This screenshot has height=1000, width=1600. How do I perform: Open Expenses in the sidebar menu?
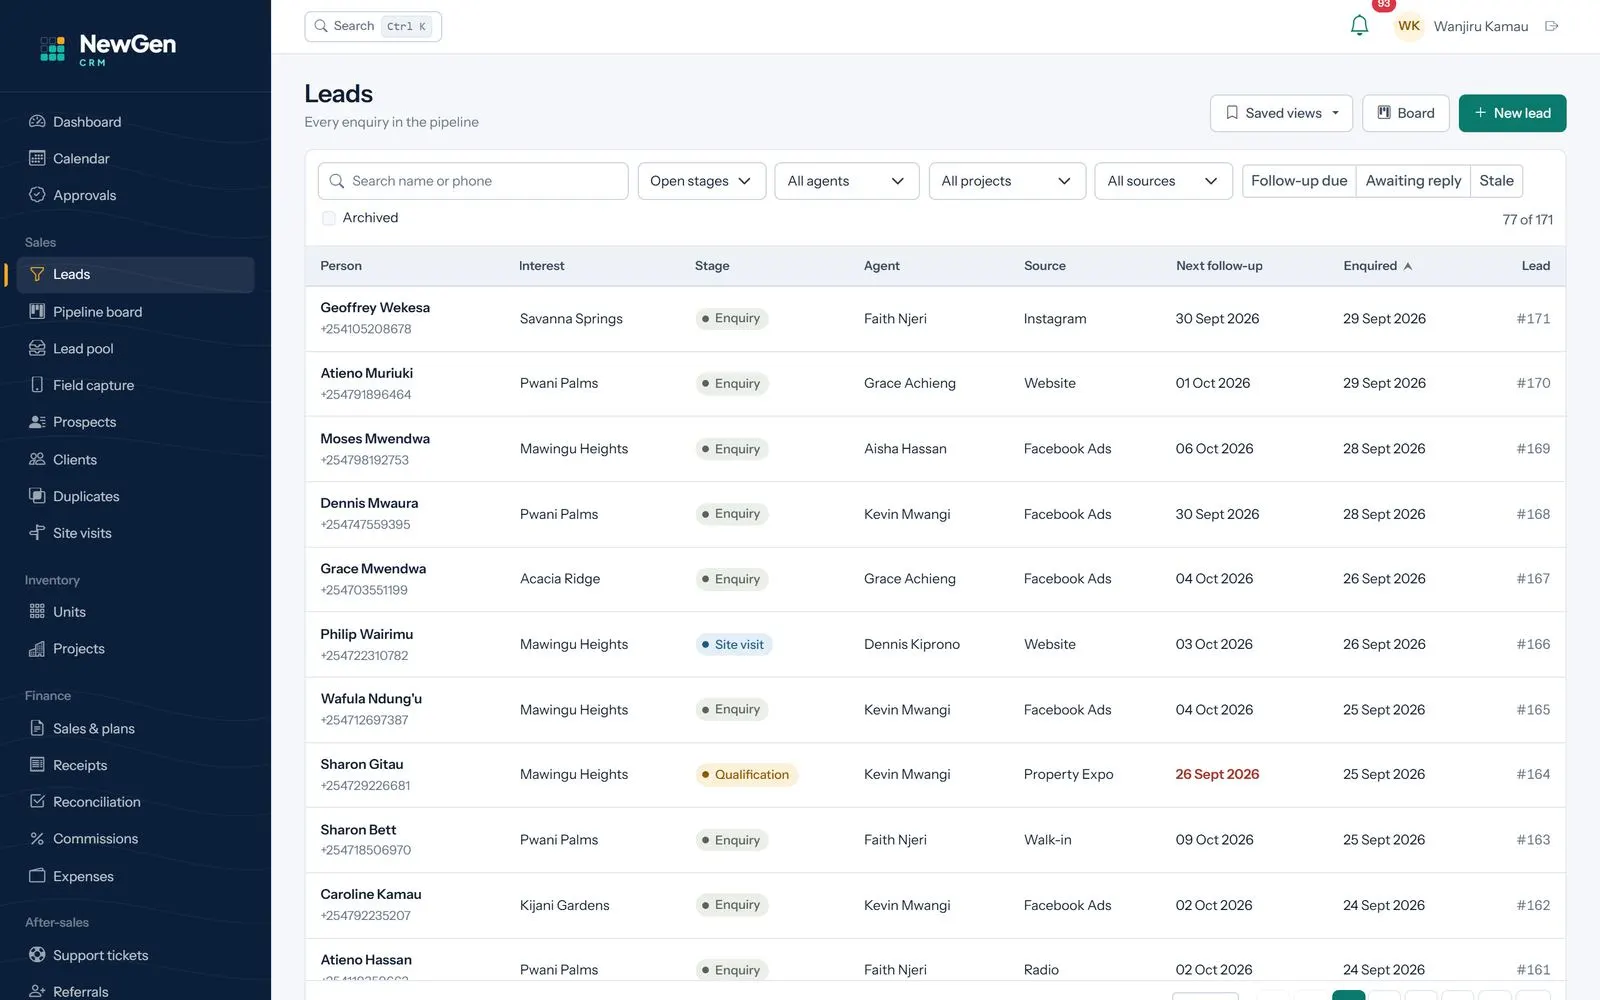[x=136, y=876]
